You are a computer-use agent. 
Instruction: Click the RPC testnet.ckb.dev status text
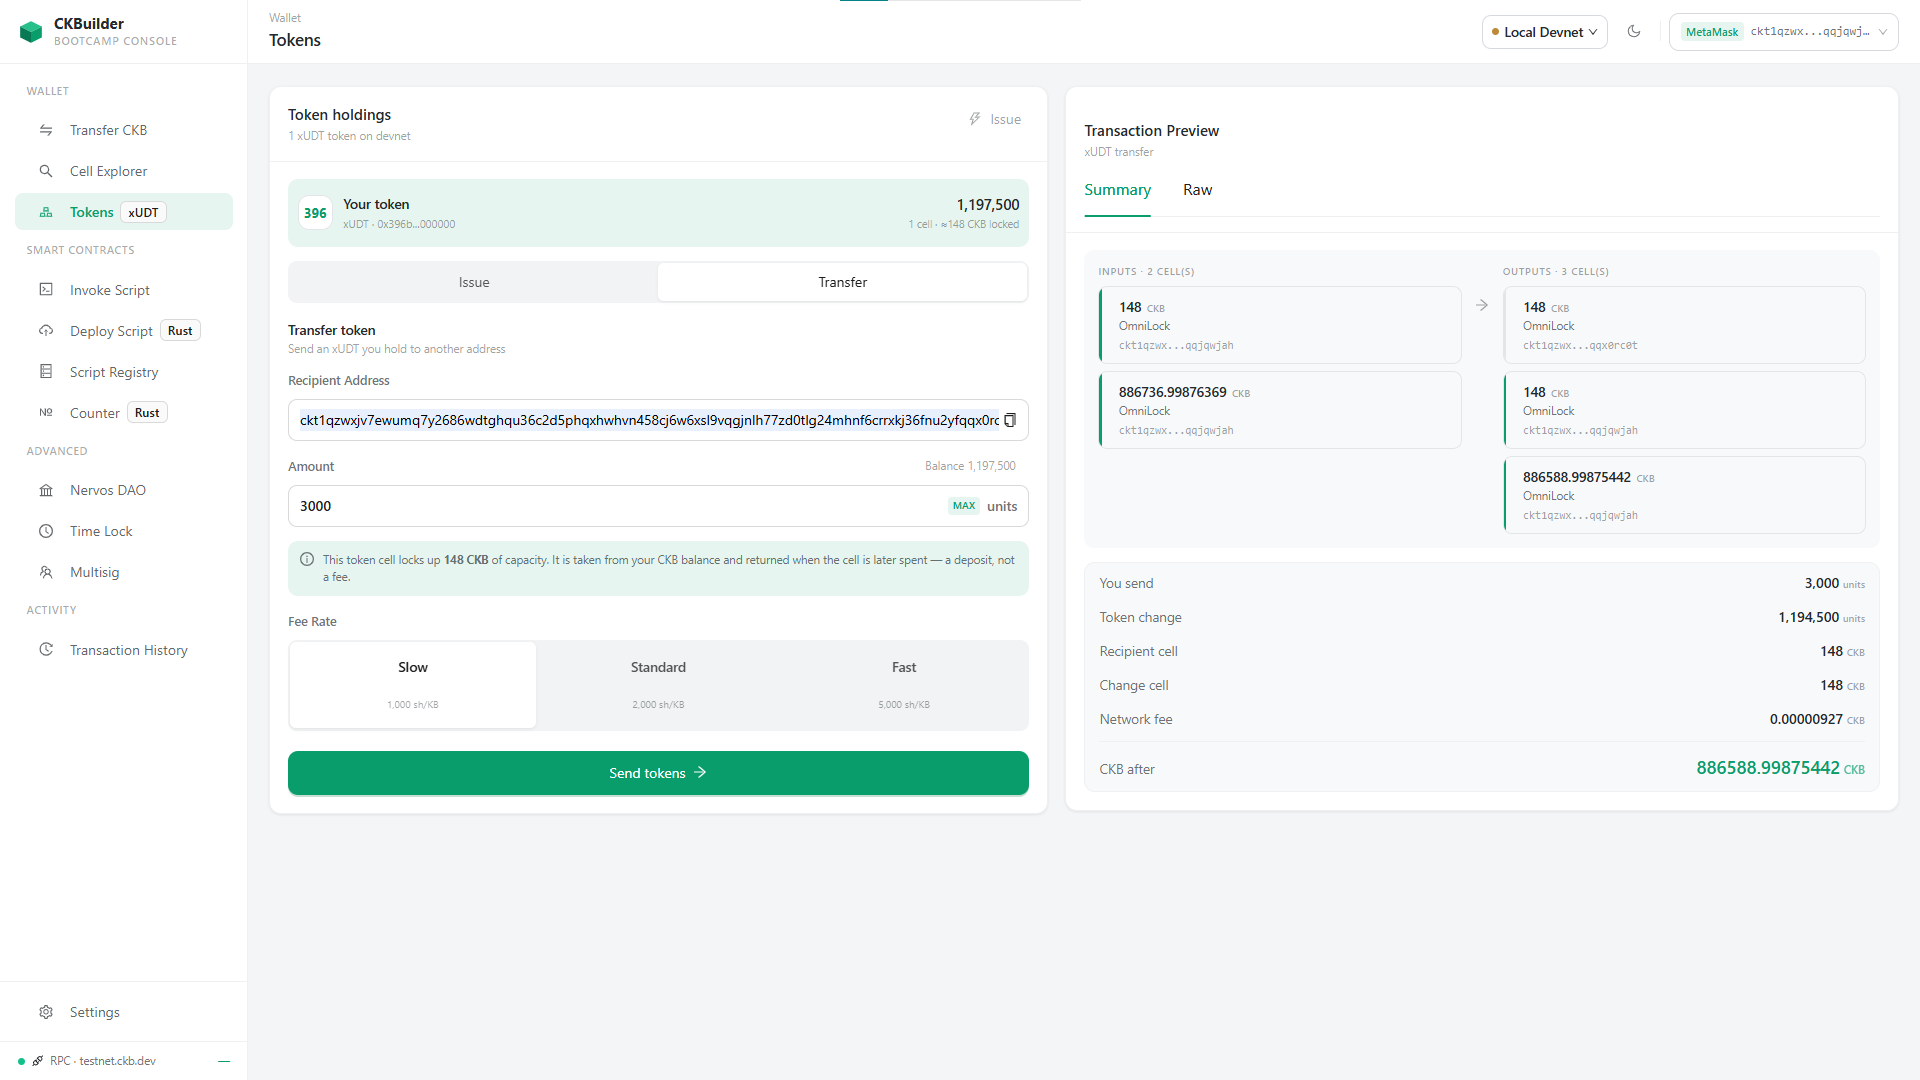(103, 1061)
